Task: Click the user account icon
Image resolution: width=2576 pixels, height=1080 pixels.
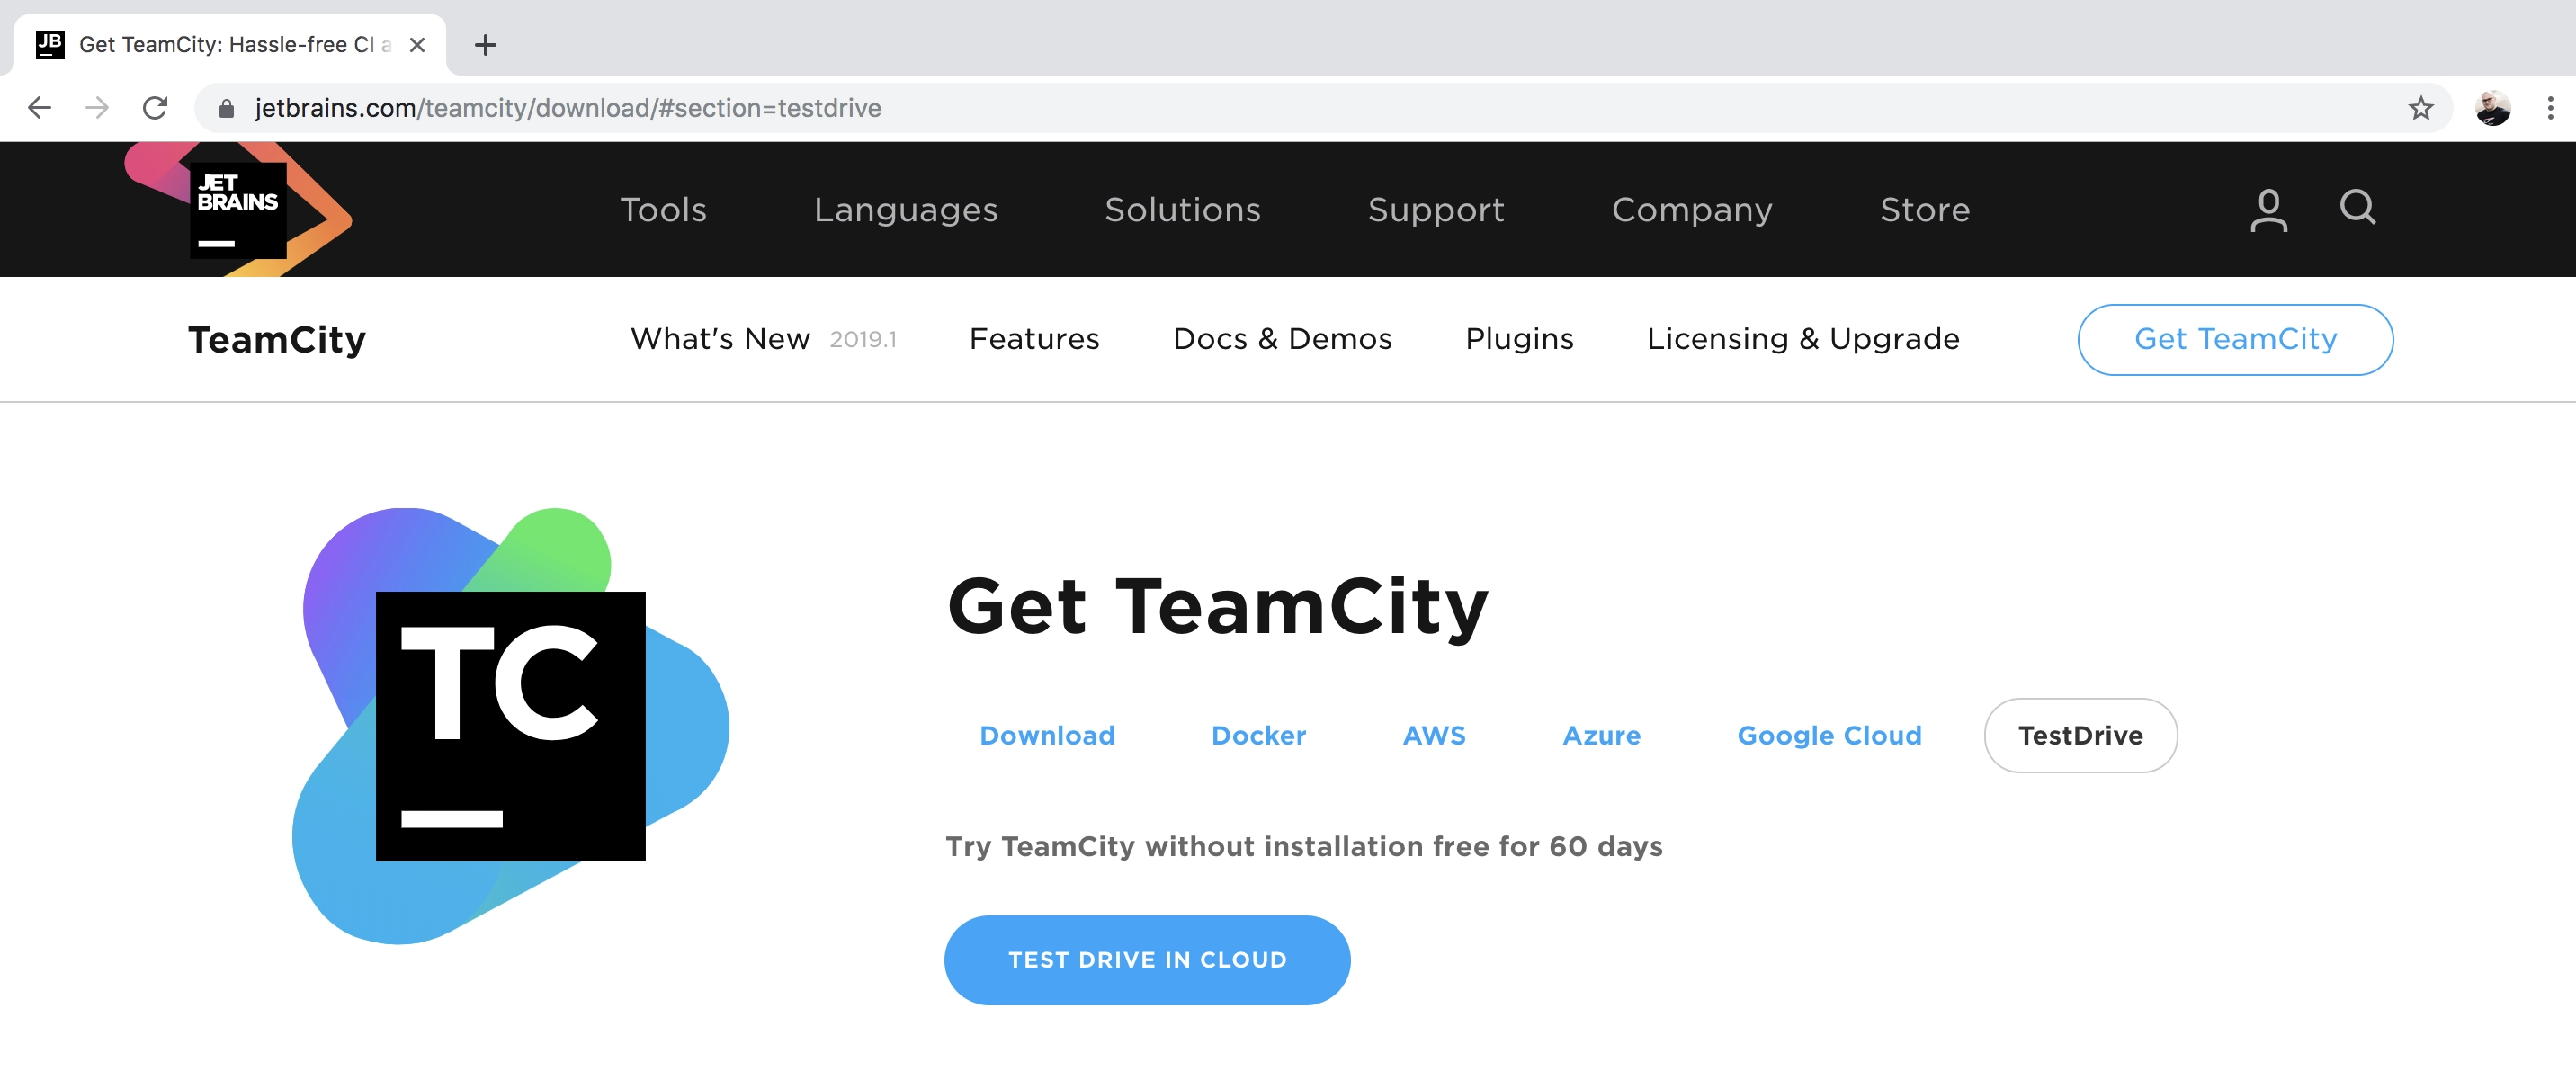Action: pyautogui.click(x=2267, y=209)
